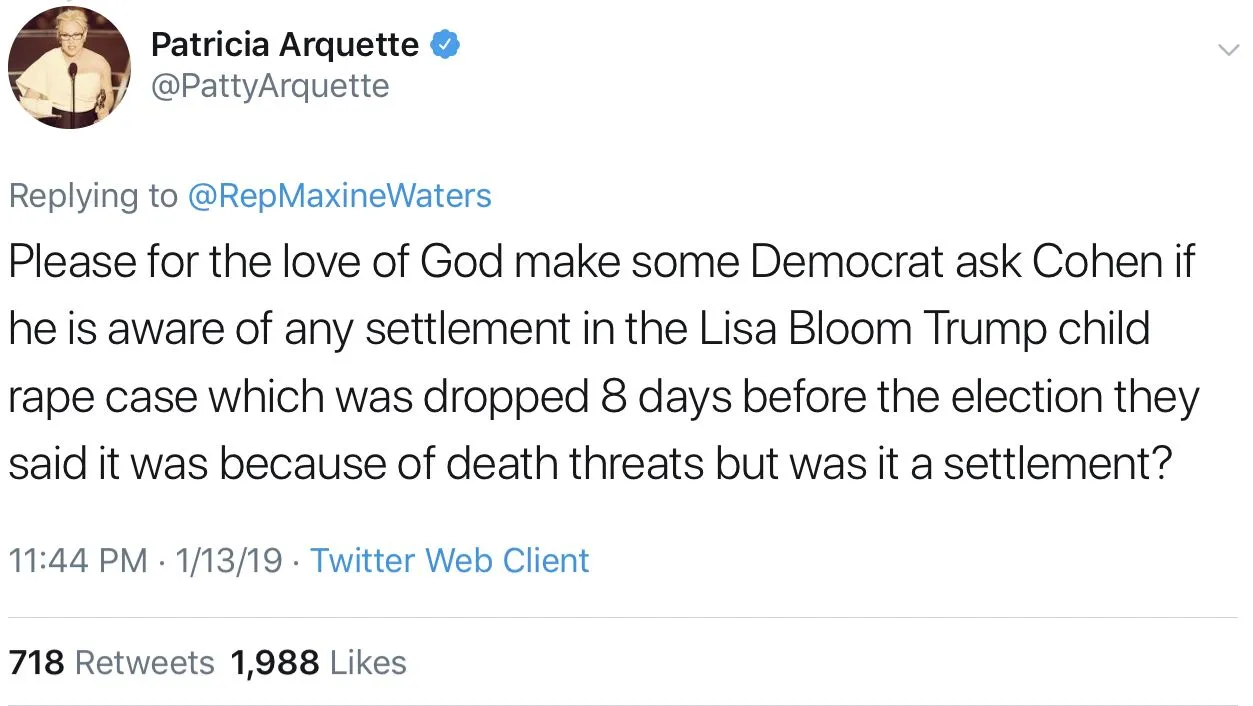The height and width of the screenshot is (706, 1253).
Task: Click the 1/13/19 tweet date
Action: click(x=228, y=560)
